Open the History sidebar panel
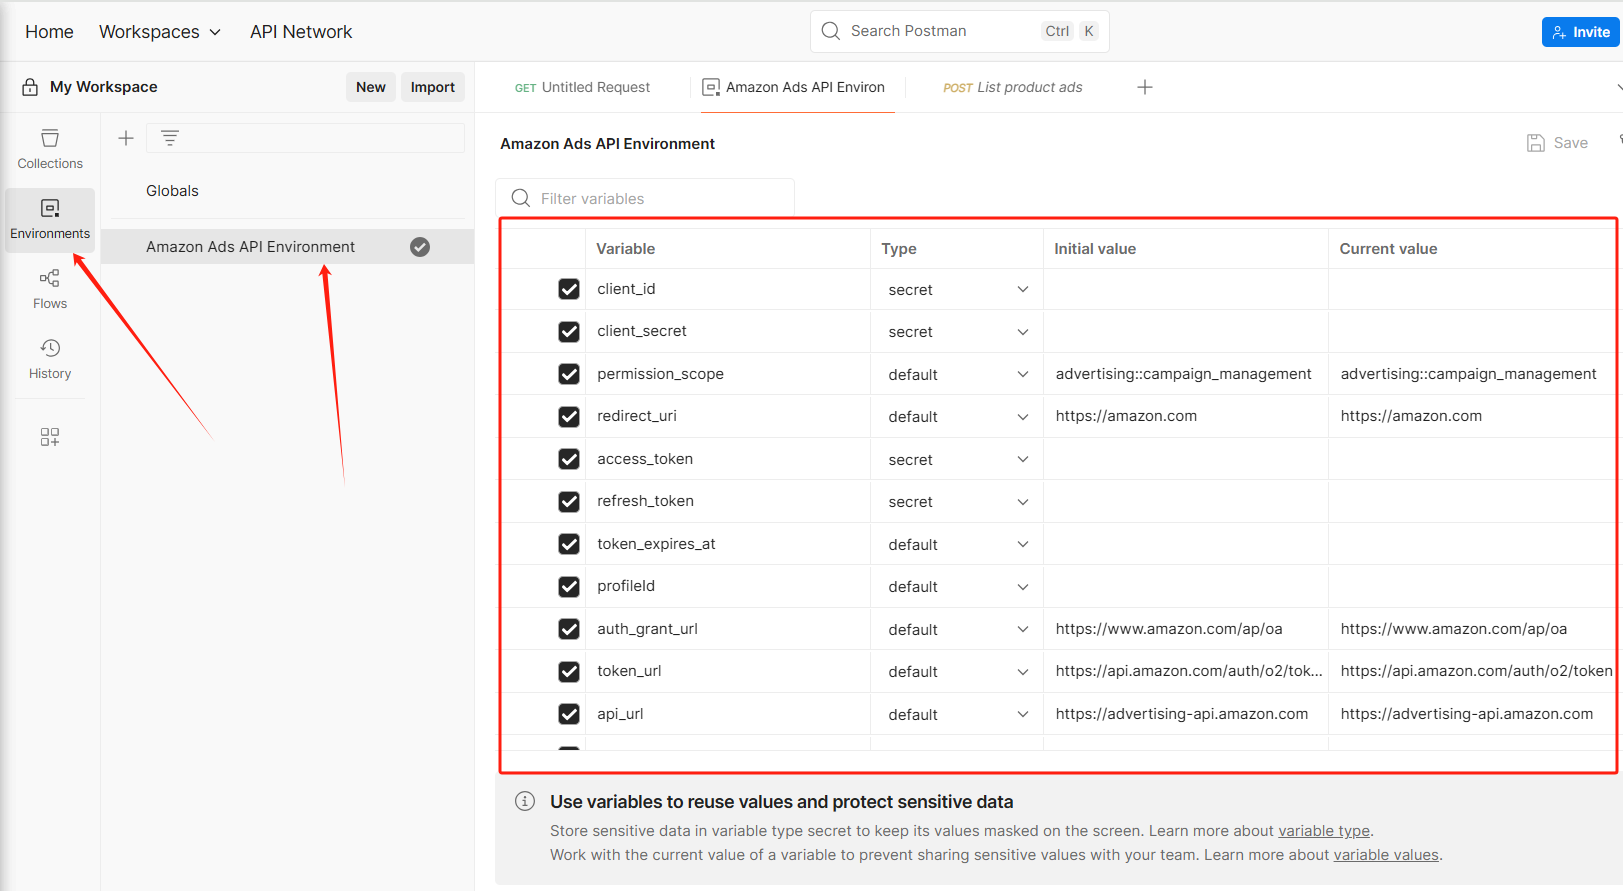Screen dimensions: 1623x891 tap(50, 359)
